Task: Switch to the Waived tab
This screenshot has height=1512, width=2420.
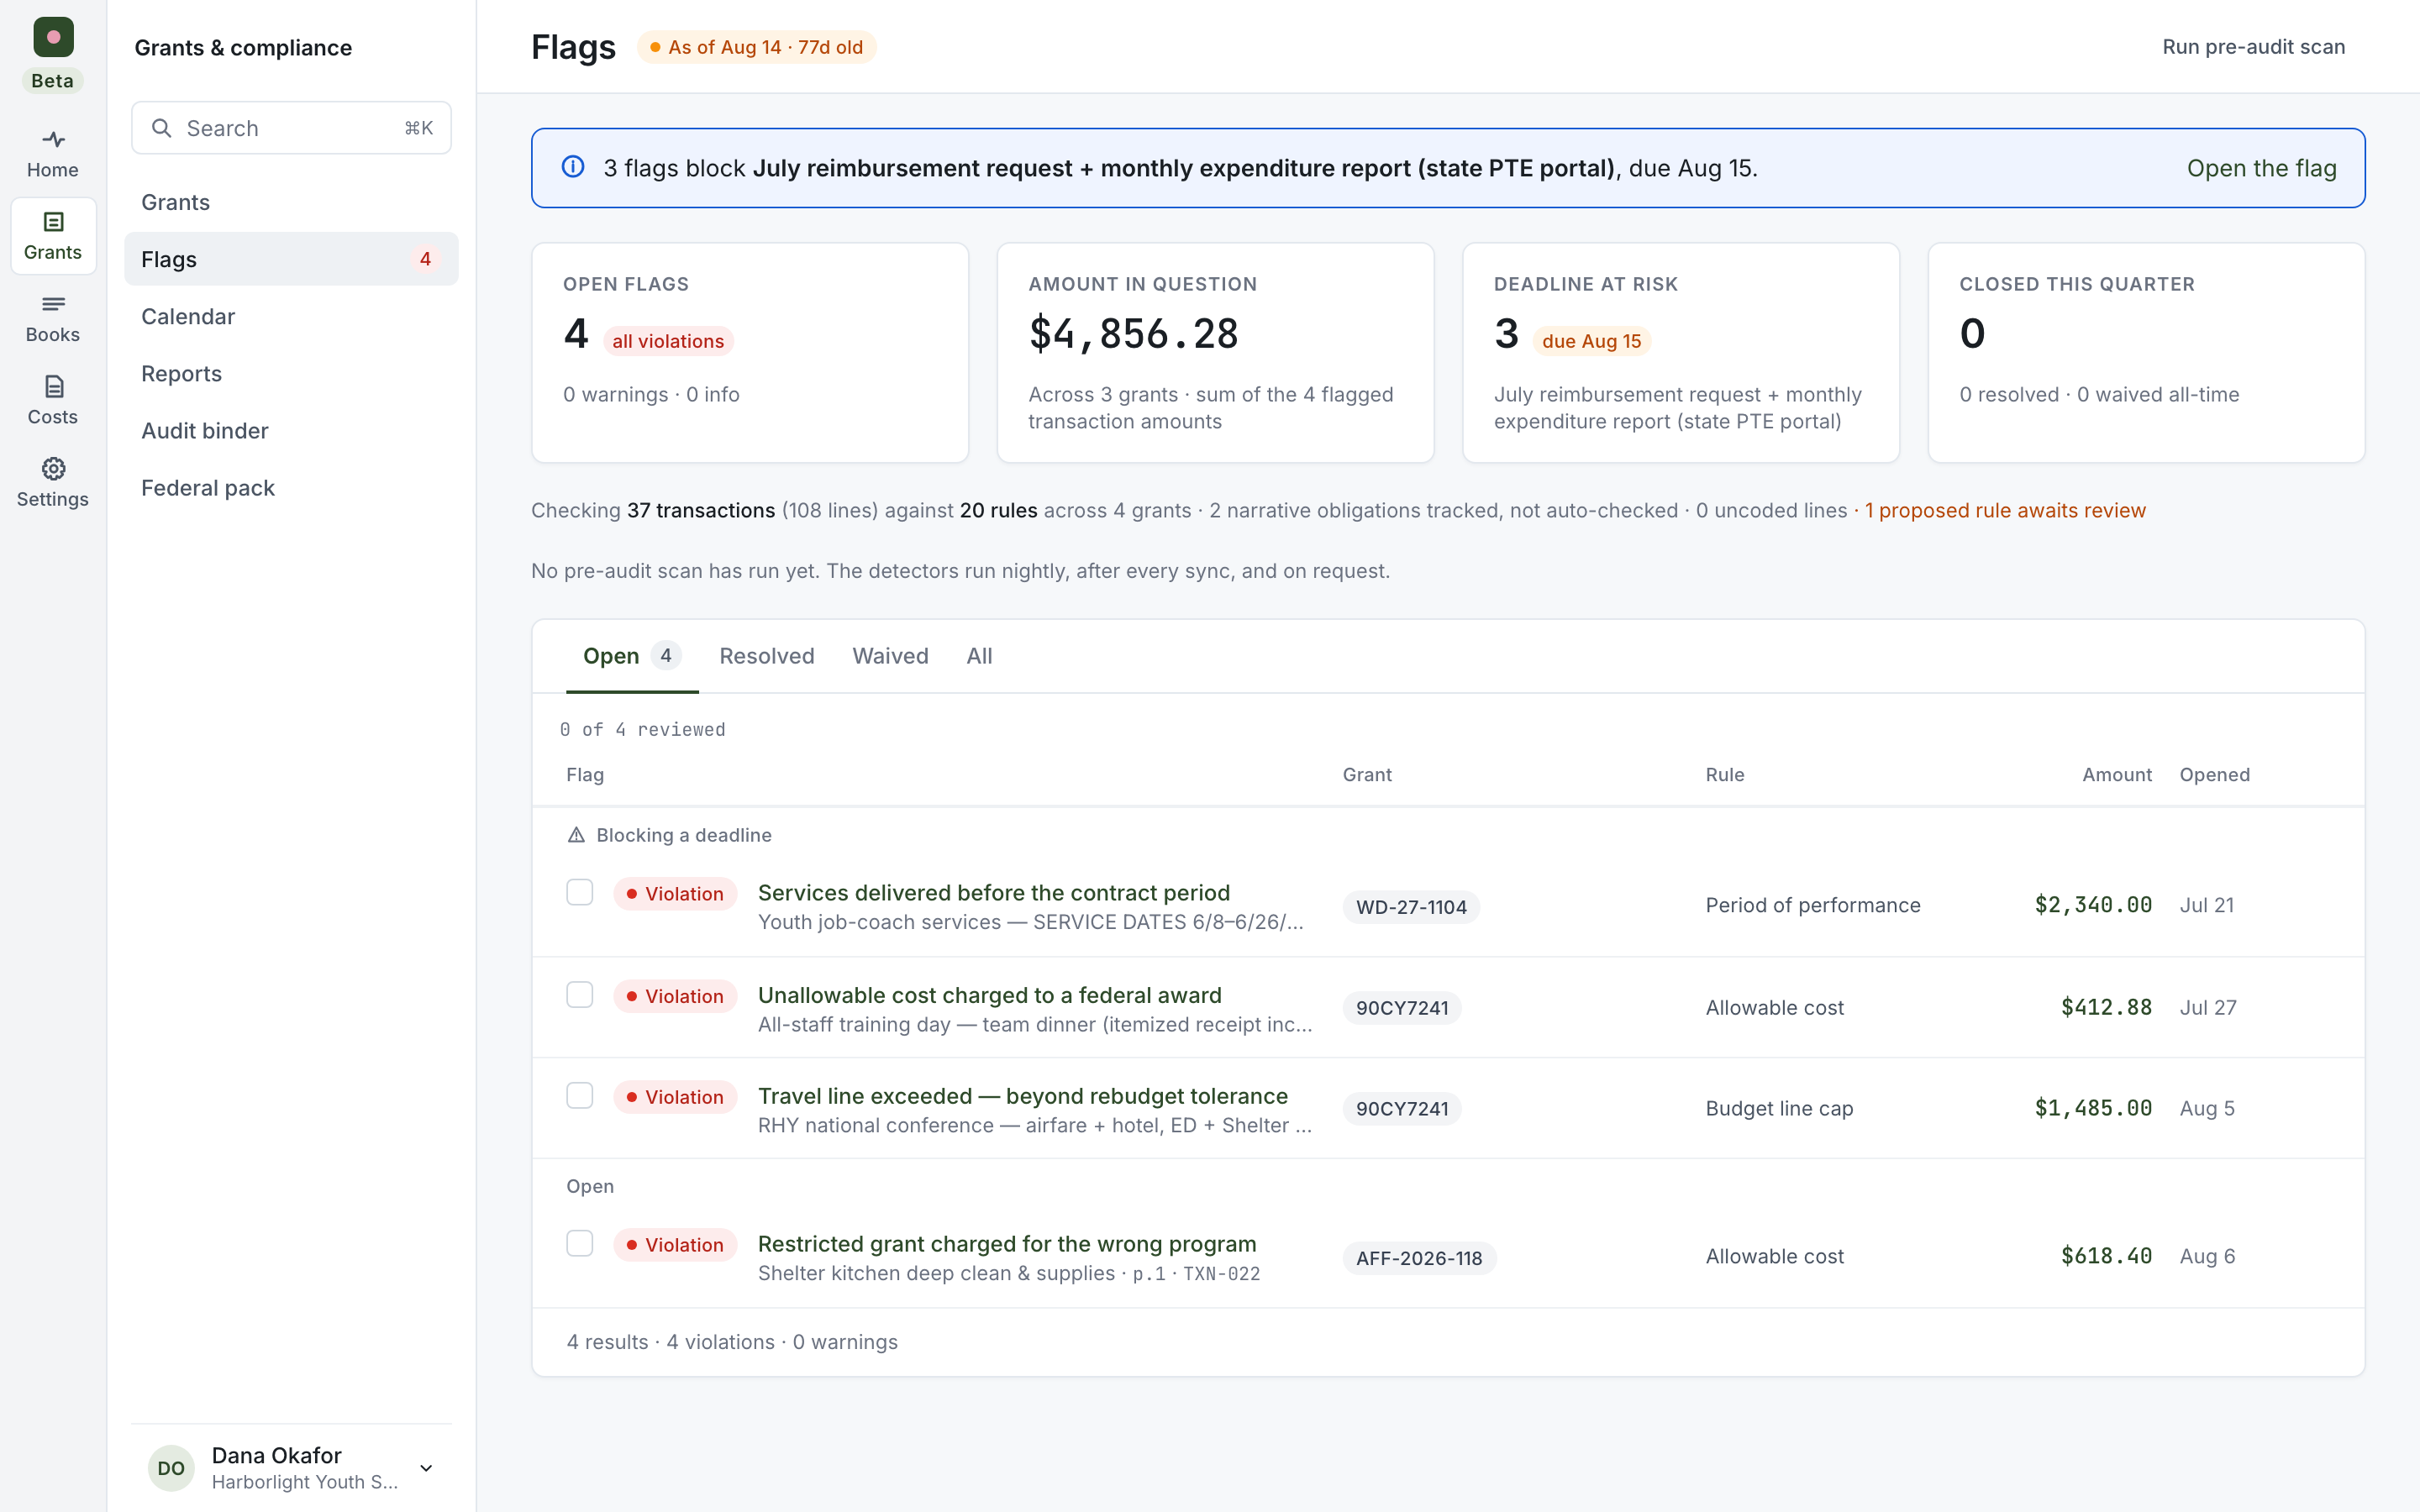Action: click(890, 656)
